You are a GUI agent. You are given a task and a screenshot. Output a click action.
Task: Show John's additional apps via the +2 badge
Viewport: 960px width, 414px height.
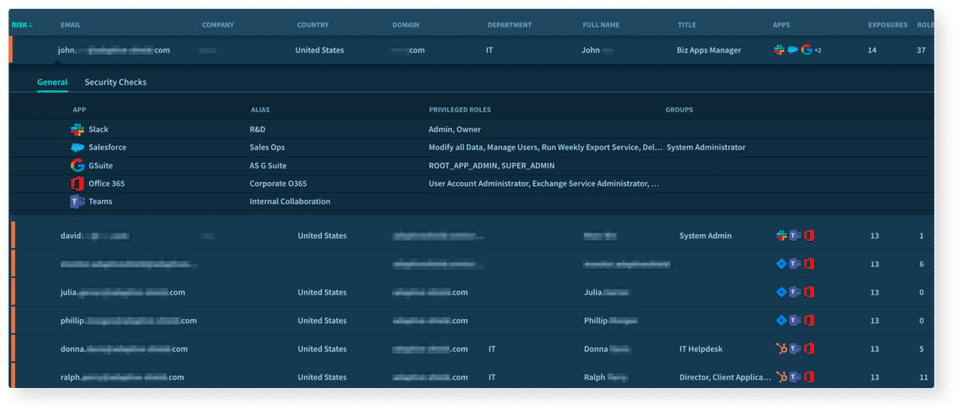point(818,50)
